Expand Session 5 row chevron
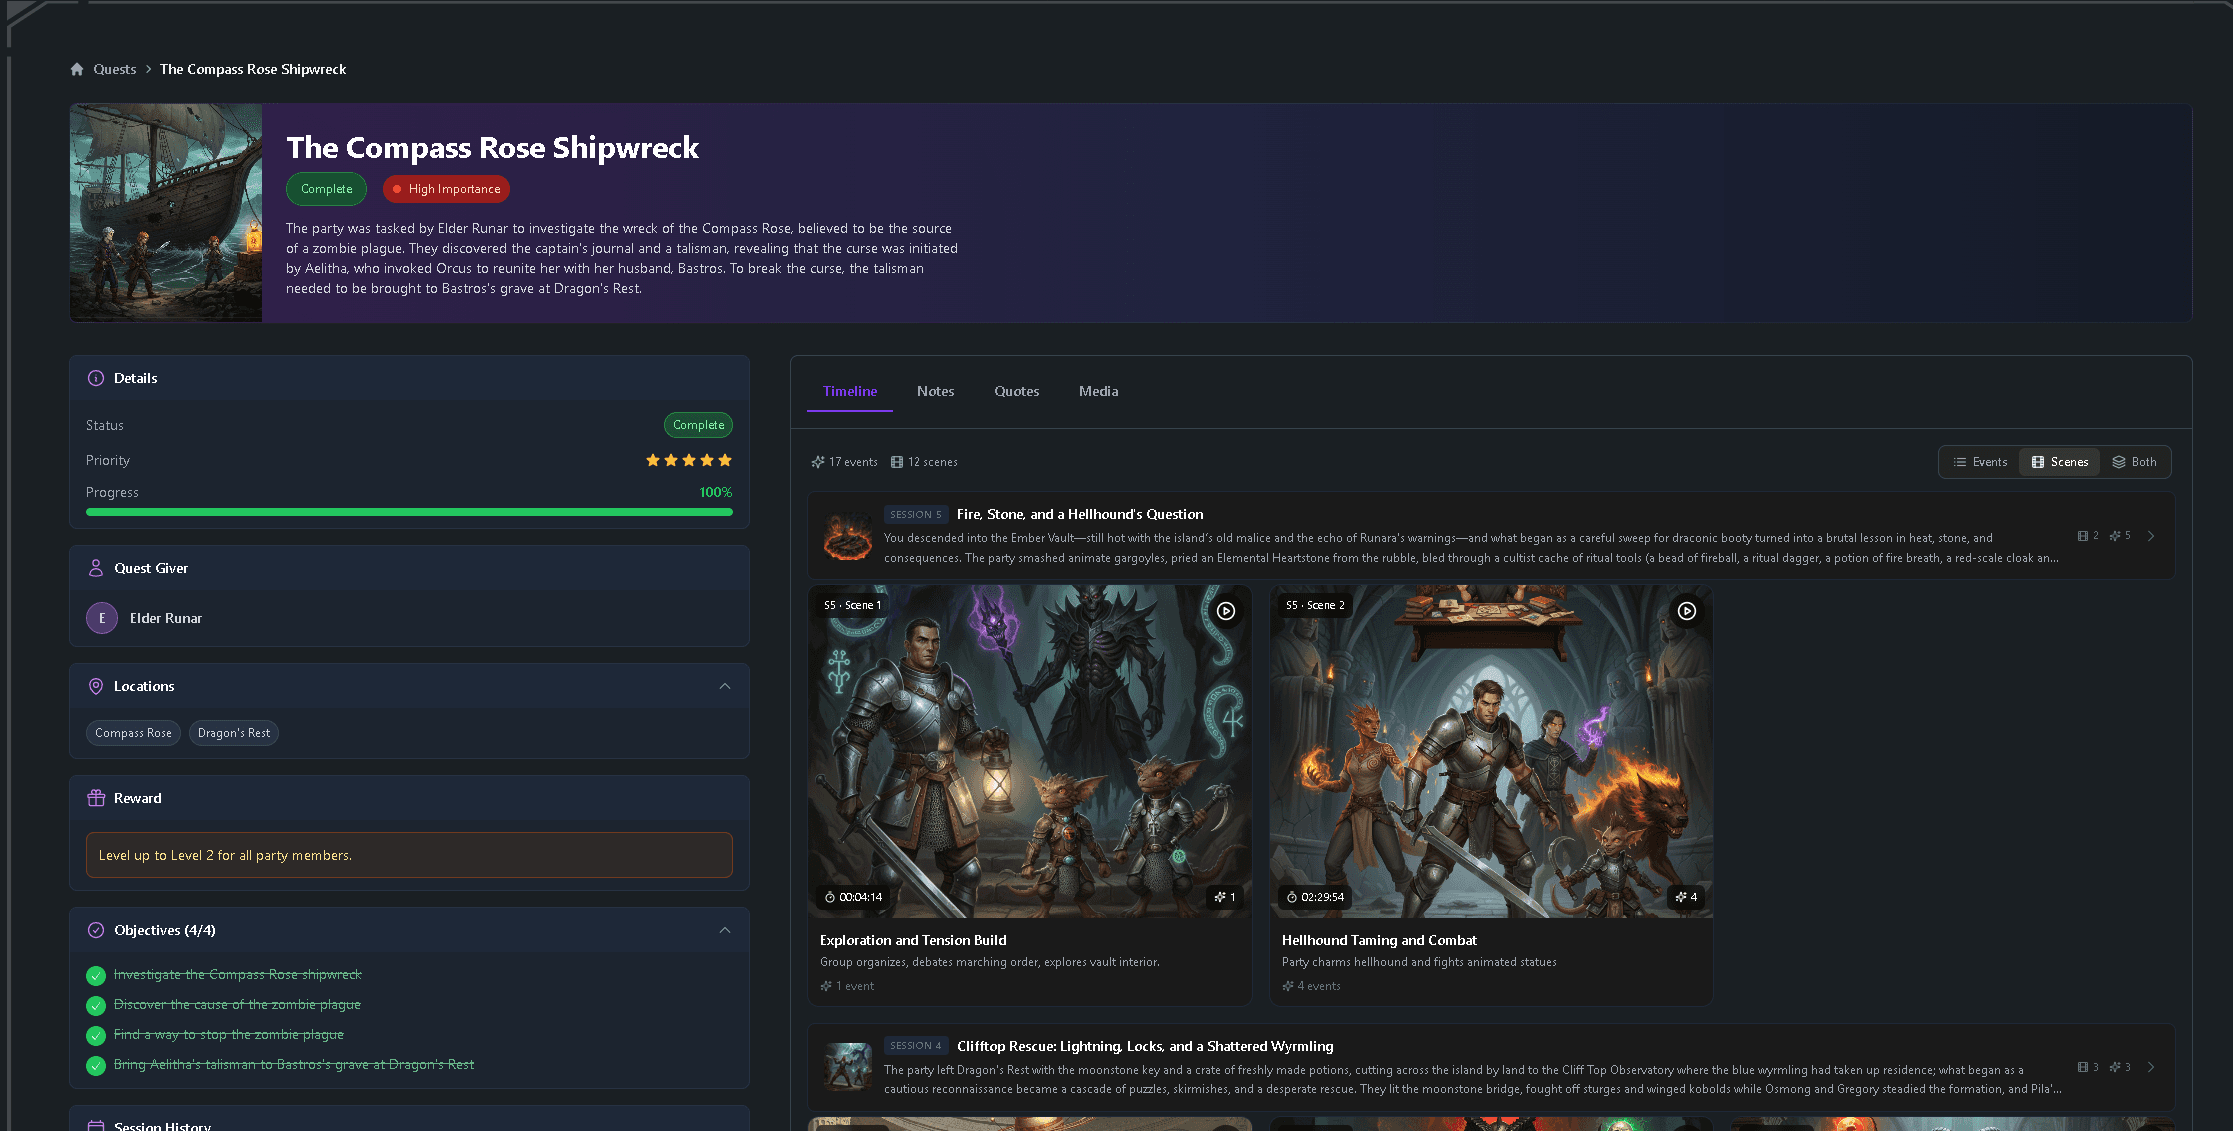Image resolution: width=2233 pixels, height=1131 pixels. click(2151, 536)
